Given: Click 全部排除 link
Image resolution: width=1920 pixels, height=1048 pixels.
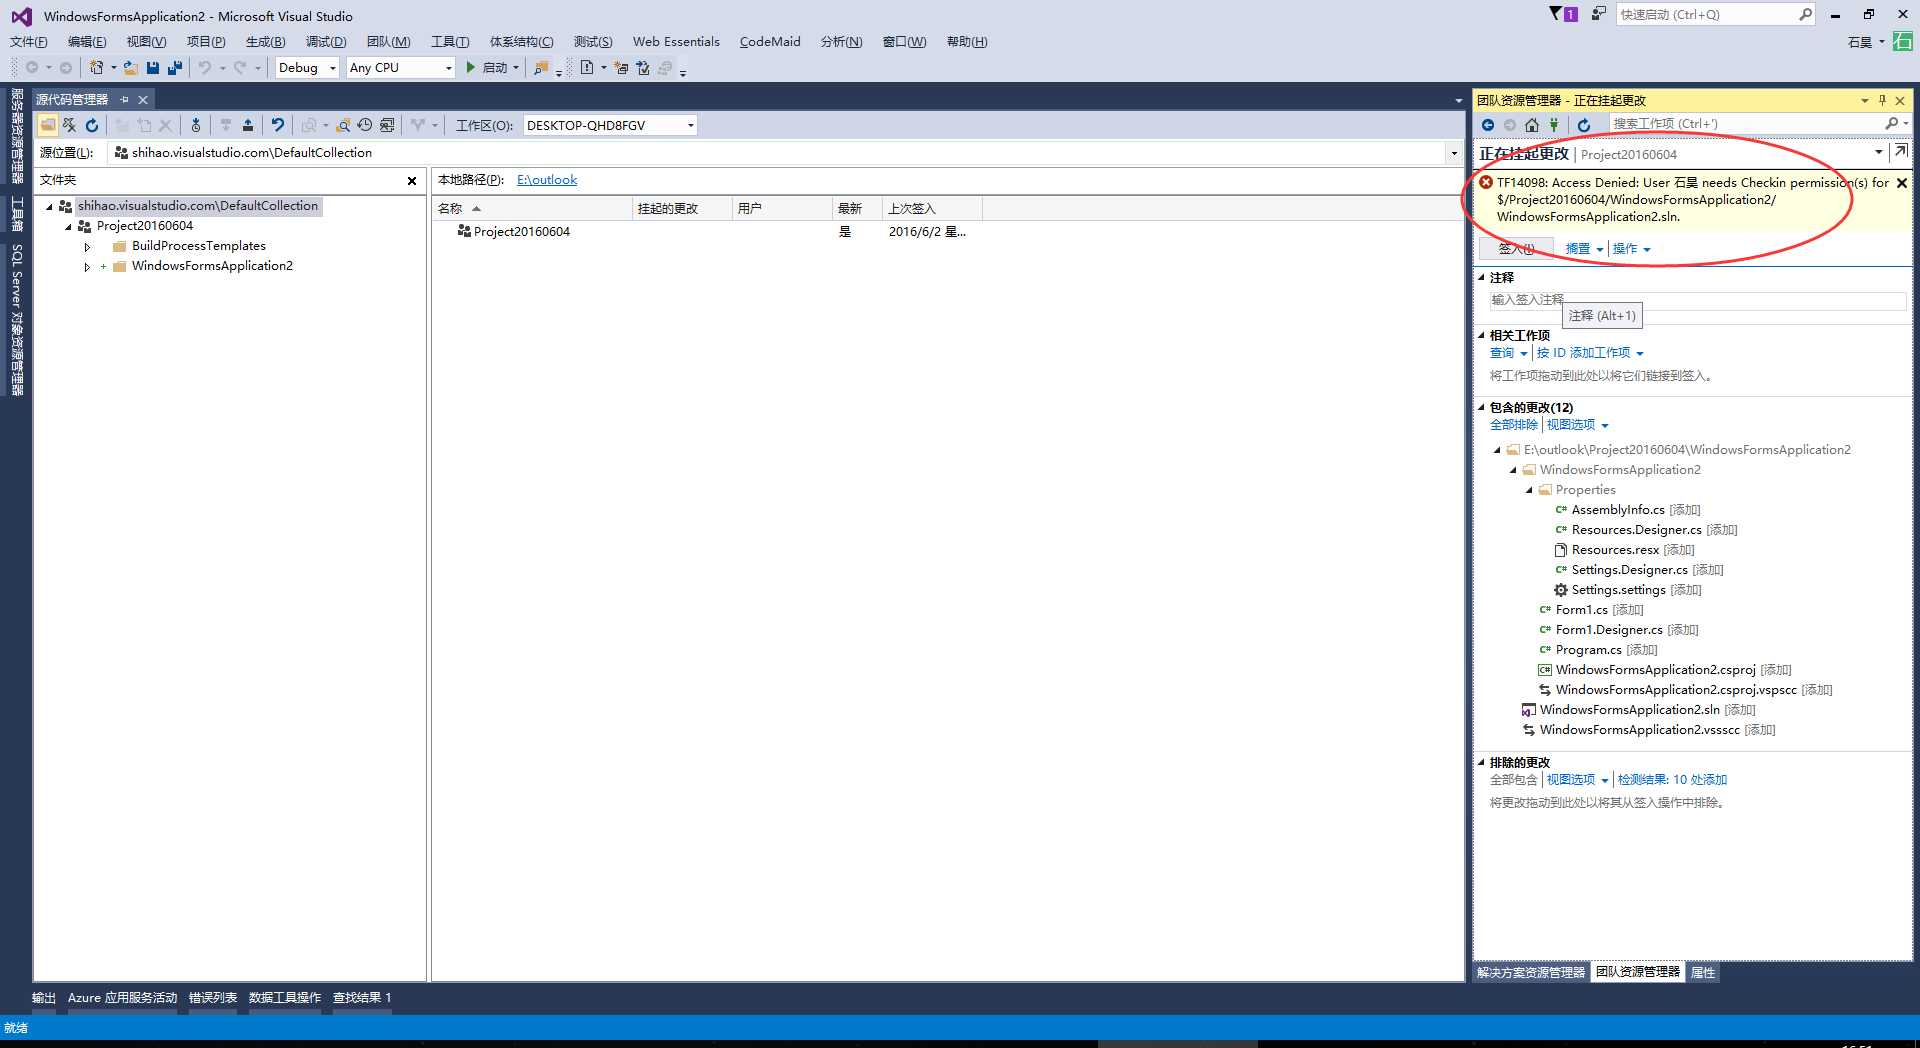Looking at the screenshot, I should [1514, 425].
